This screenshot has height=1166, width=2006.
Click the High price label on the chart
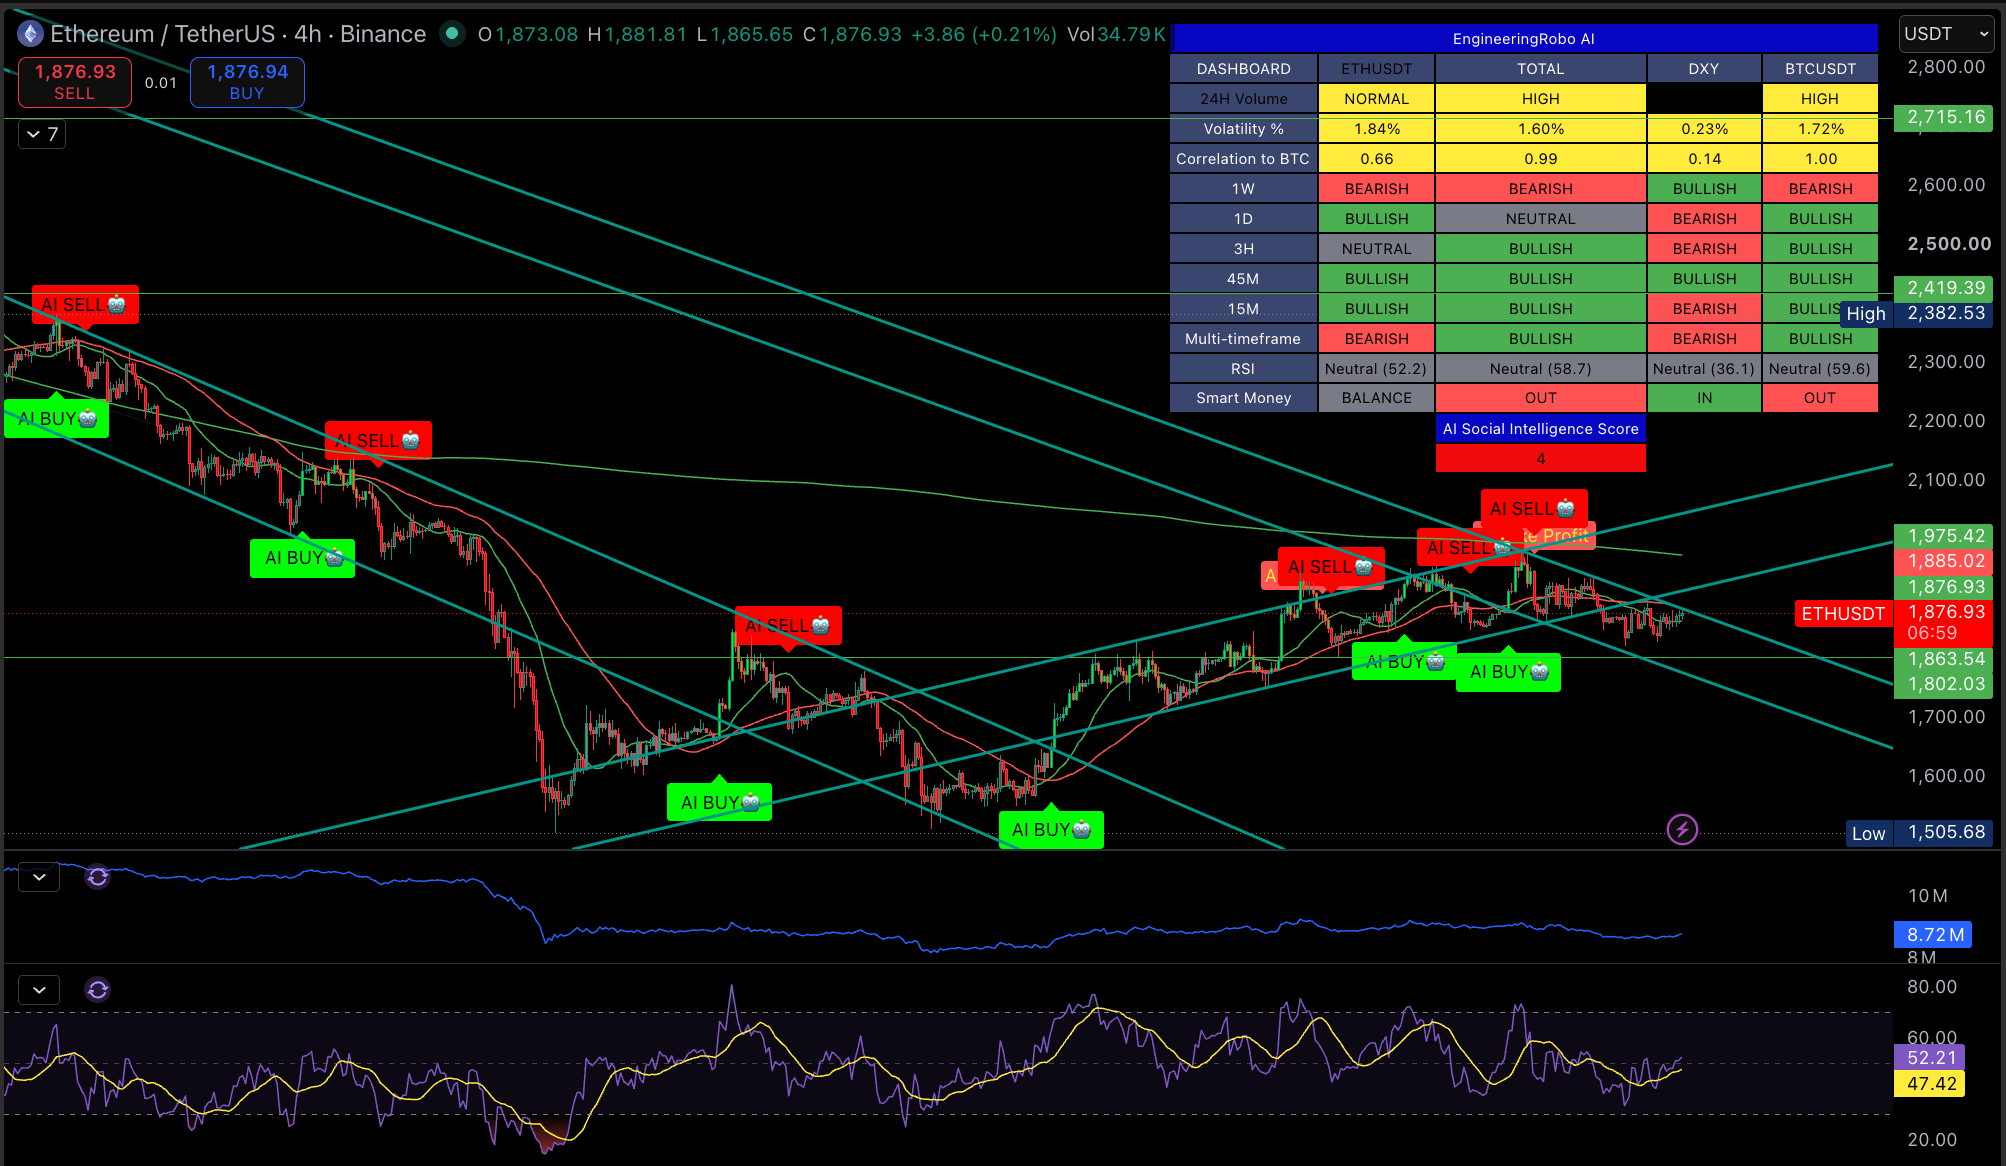(1866, 314)
